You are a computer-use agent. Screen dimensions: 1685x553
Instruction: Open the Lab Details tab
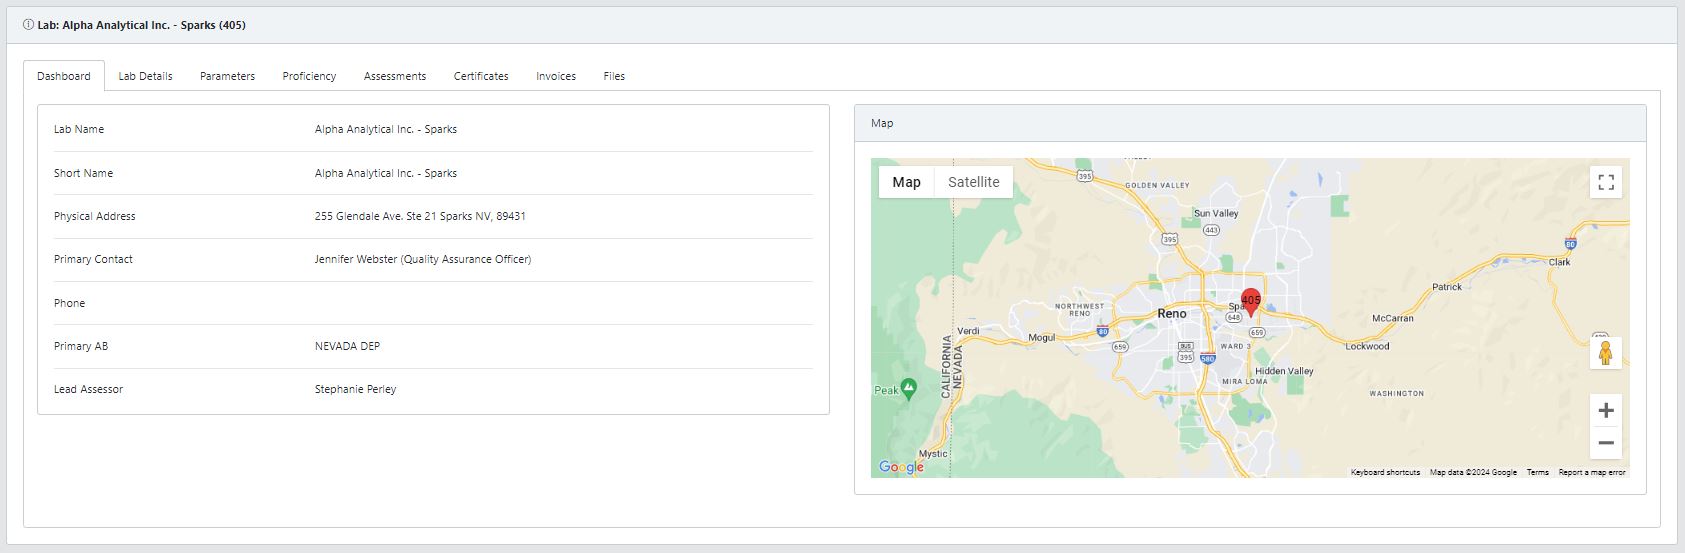(145, 76)
